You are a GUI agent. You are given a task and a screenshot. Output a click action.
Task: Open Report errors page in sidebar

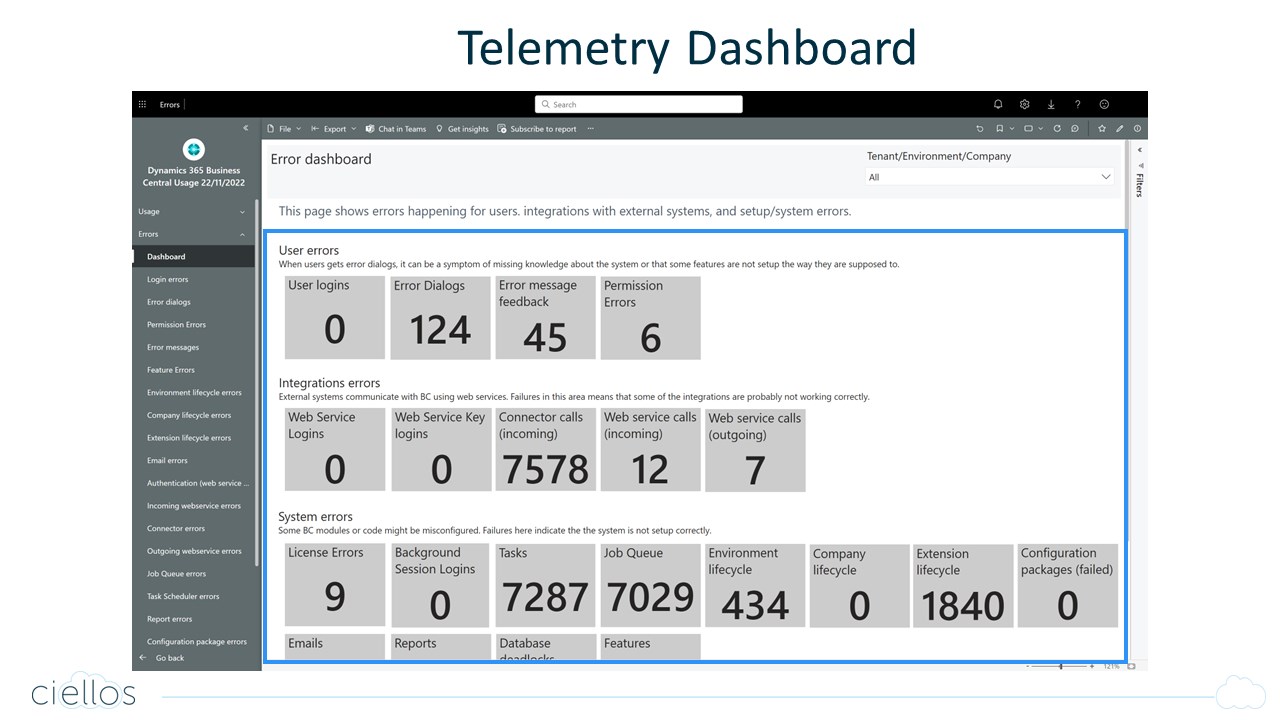pos(193,619)
